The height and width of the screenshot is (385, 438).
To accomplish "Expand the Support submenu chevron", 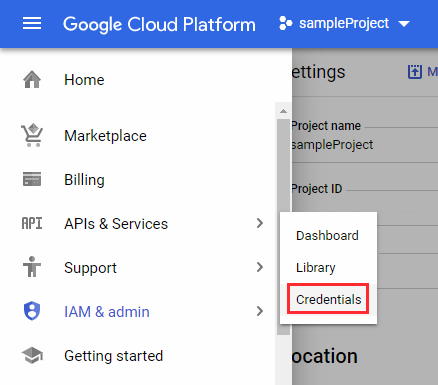I will [260, 267].
